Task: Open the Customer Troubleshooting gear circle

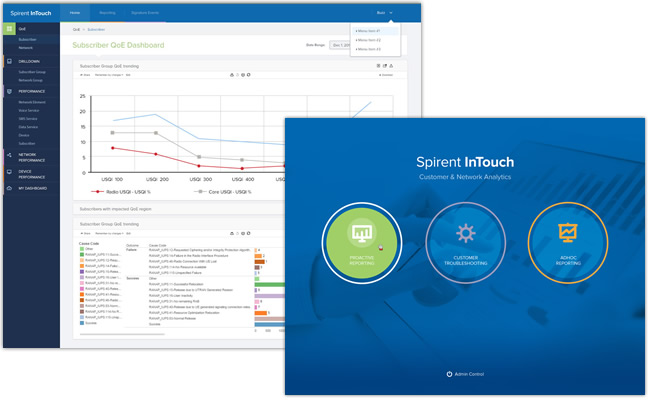Action: [465, 243]
